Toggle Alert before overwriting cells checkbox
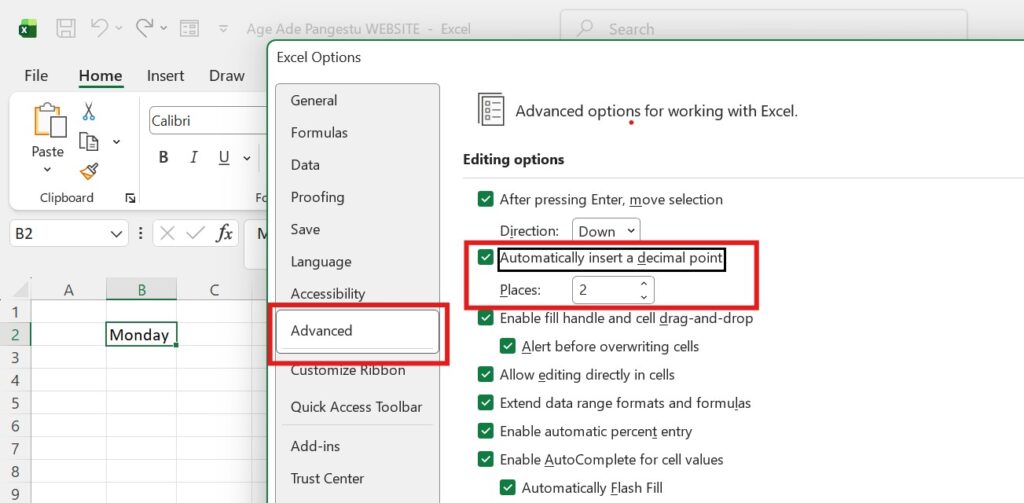 point(507,346)
